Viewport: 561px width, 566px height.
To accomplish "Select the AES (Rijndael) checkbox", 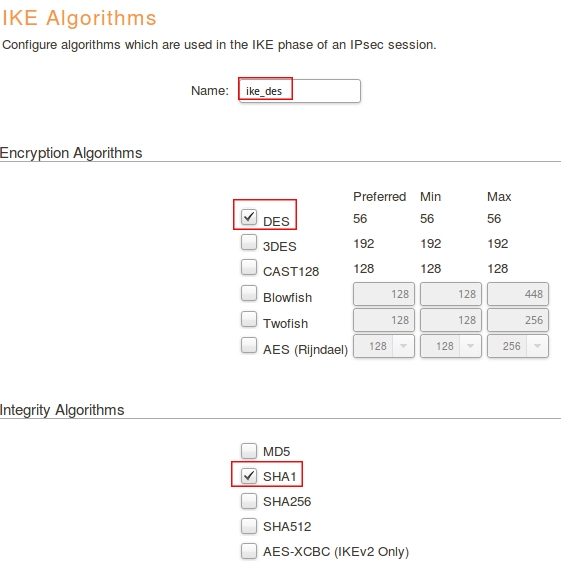I will [249, 345].
